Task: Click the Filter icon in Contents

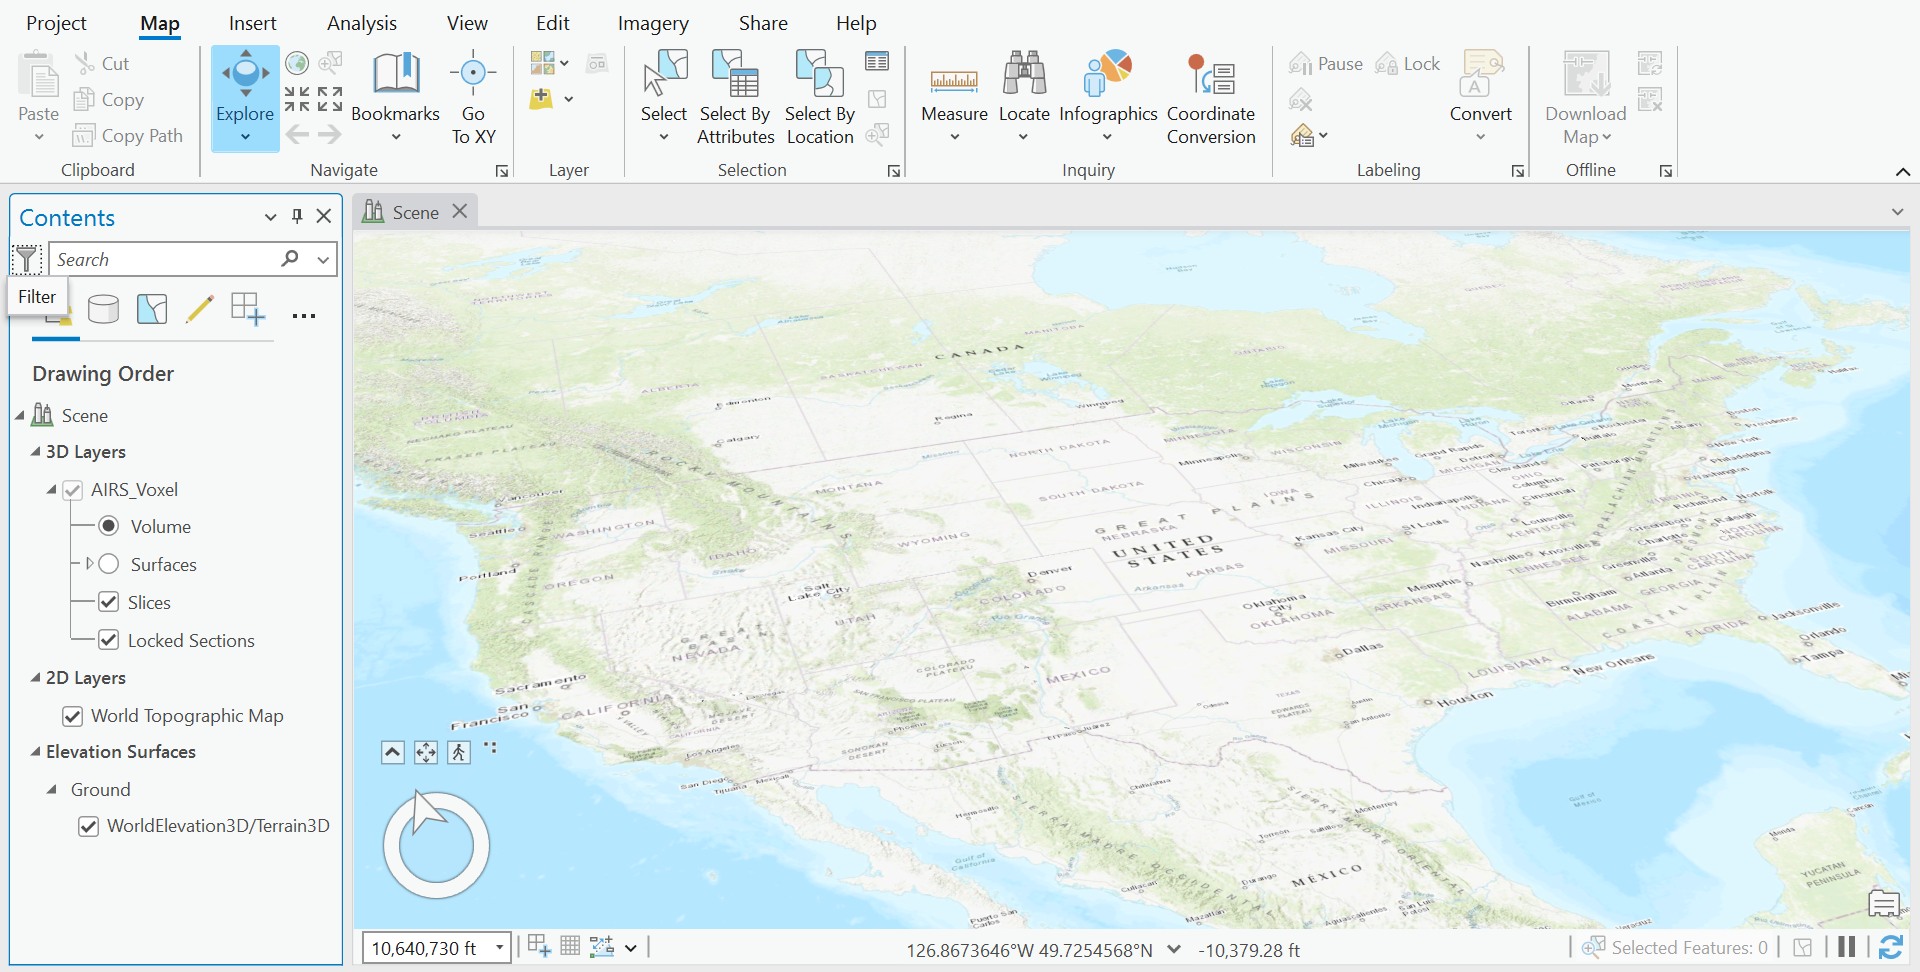Action: (x=27, y=259)
